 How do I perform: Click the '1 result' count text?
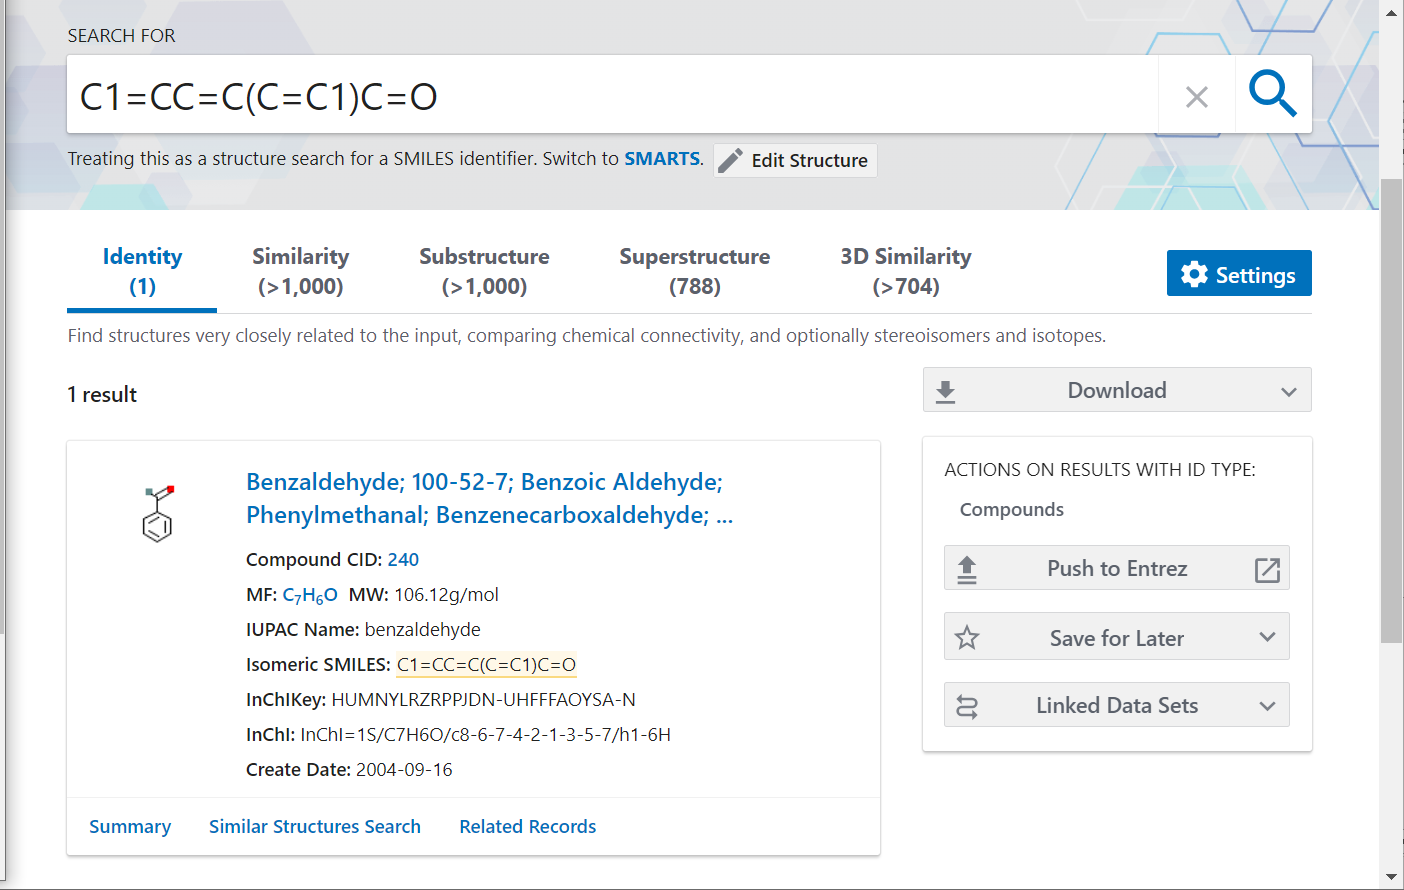tap(102, 395)
